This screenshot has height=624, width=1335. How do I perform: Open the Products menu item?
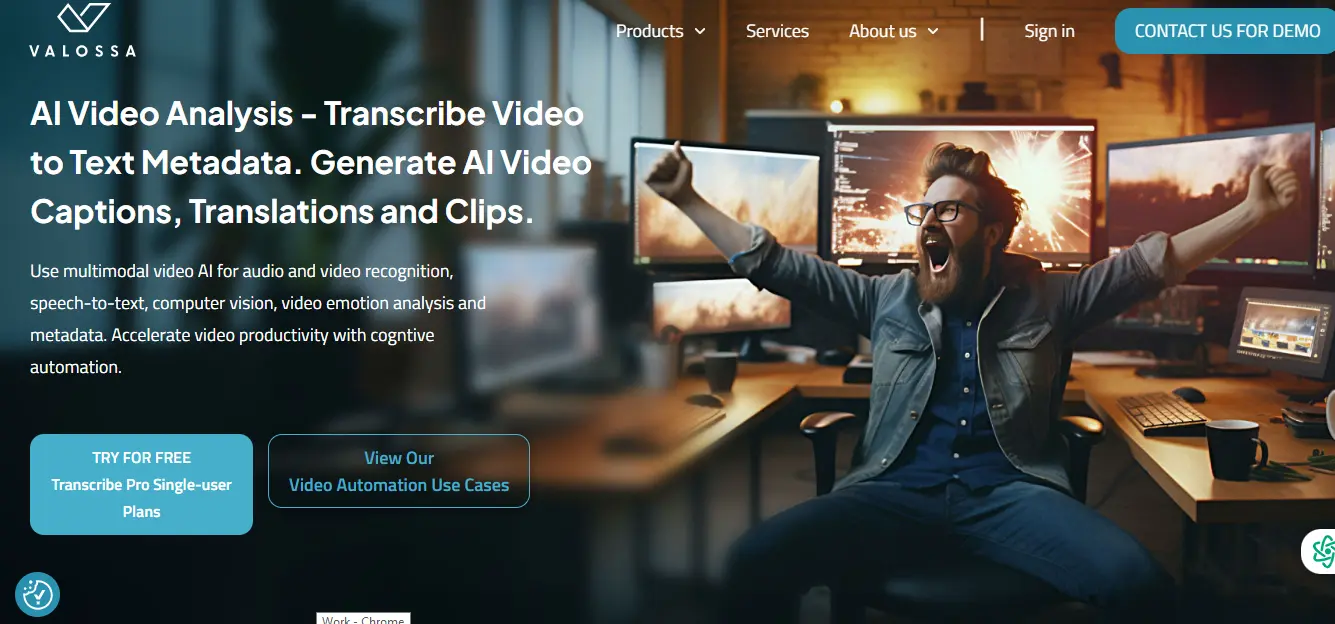pos(649,31)
